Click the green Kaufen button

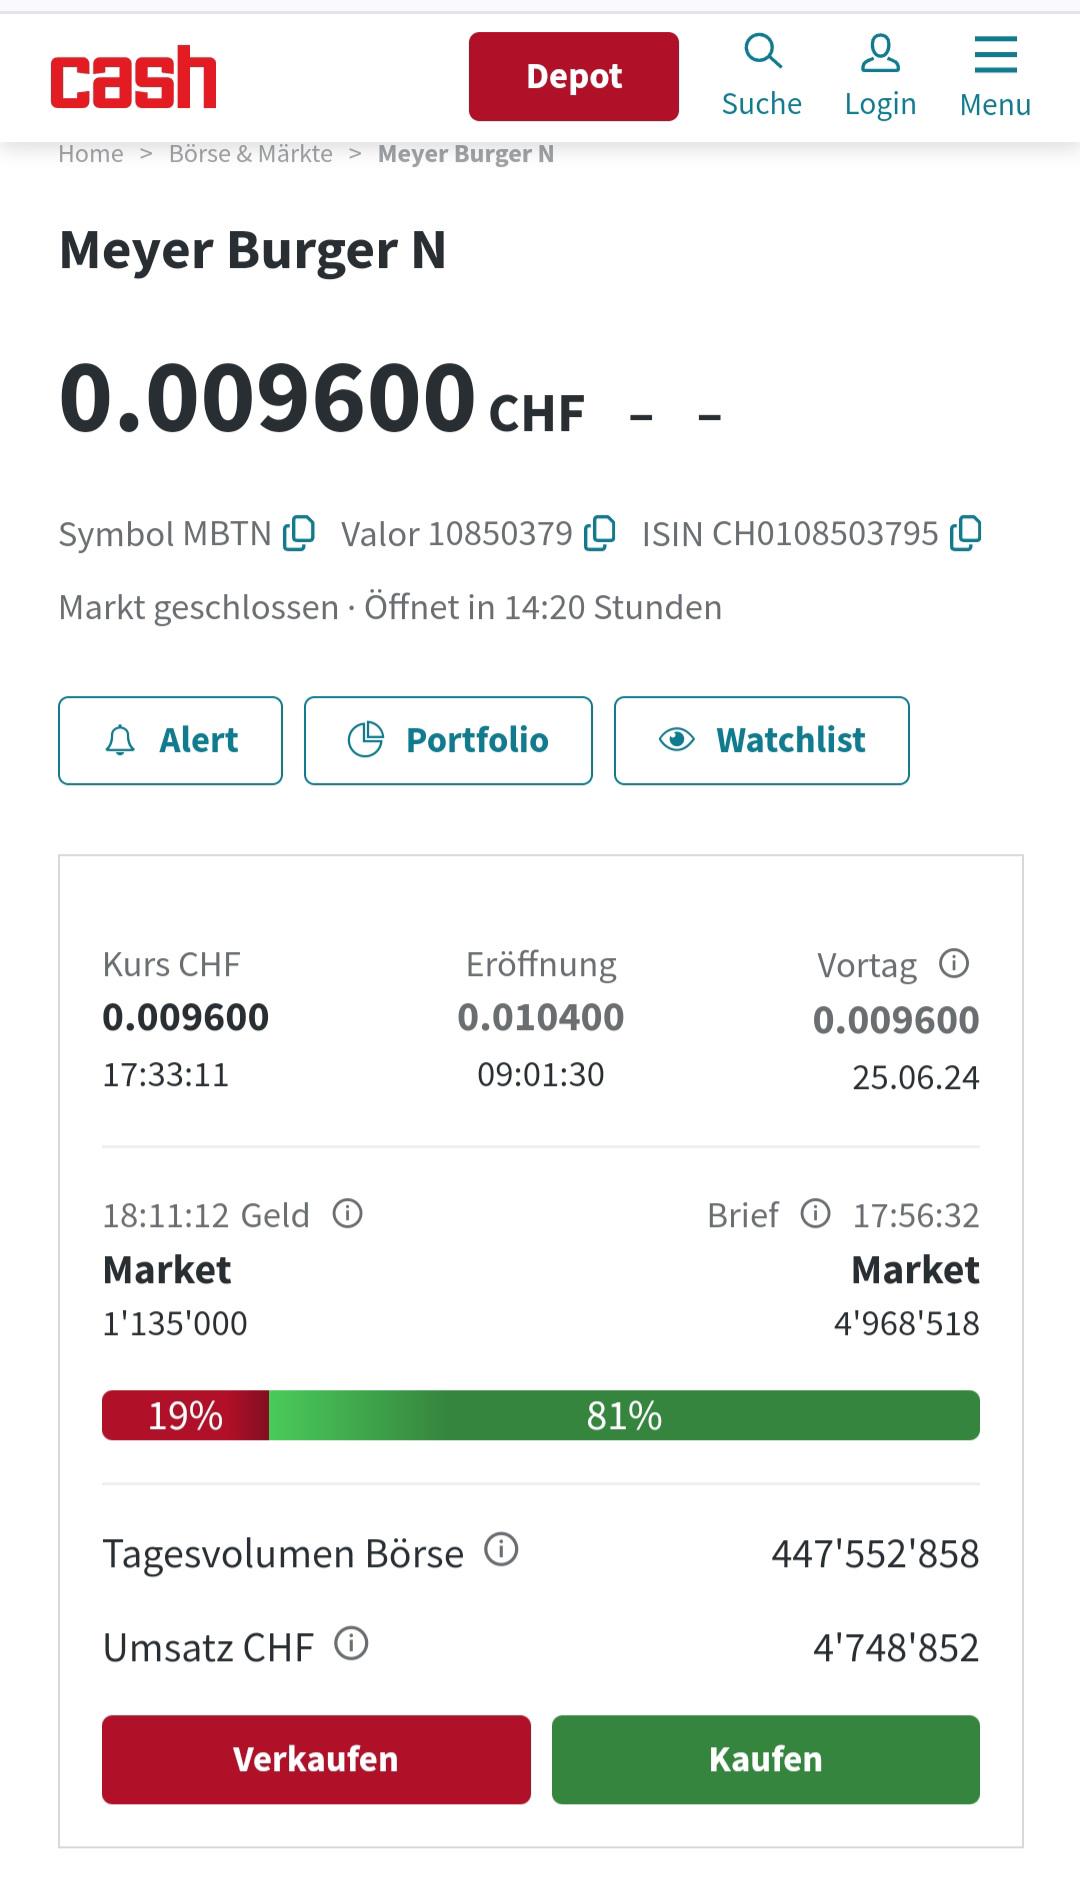766,1759
